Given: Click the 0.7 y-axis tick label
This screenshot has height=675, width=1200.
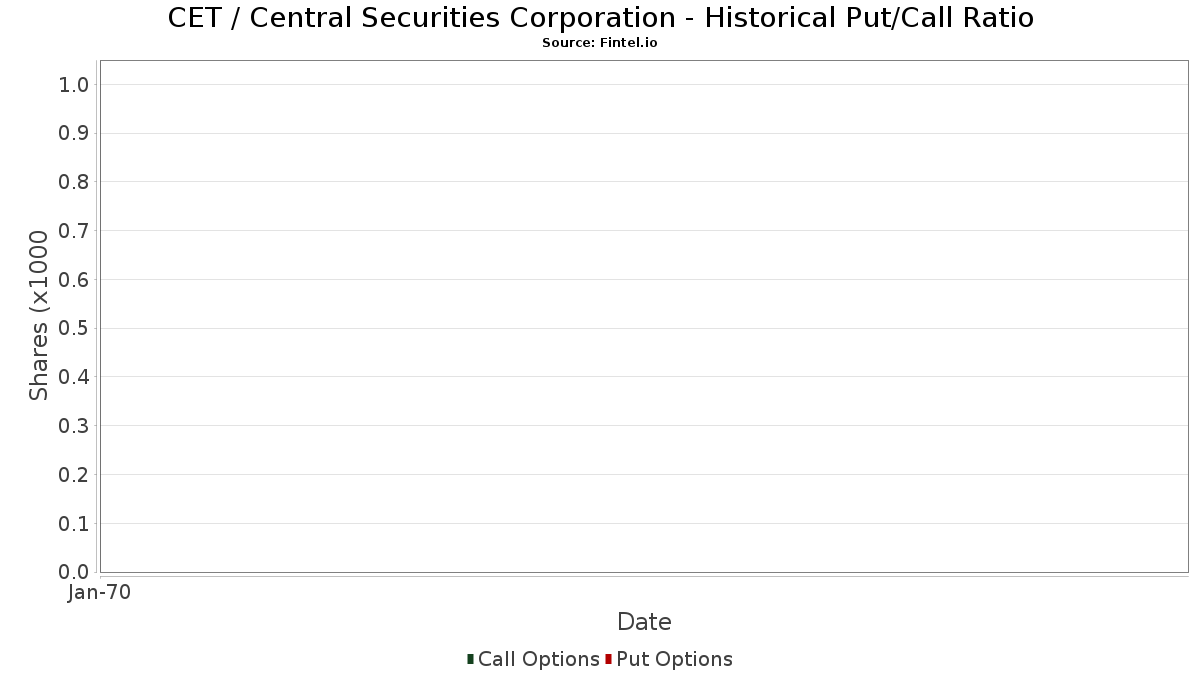Looking at the screenshot, I should coord(74,231).
